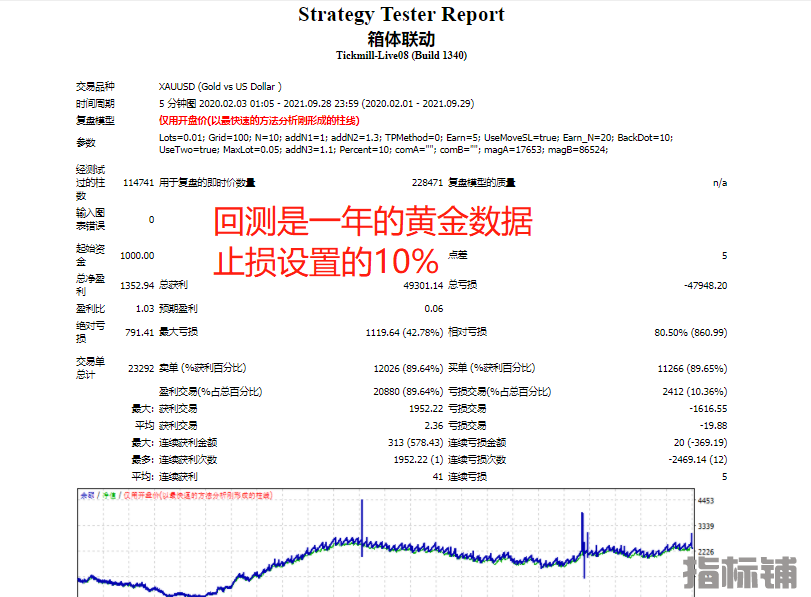Click the 3339 value on chart axis
Viewport: 811px width, 597px height.
point(708,526)
